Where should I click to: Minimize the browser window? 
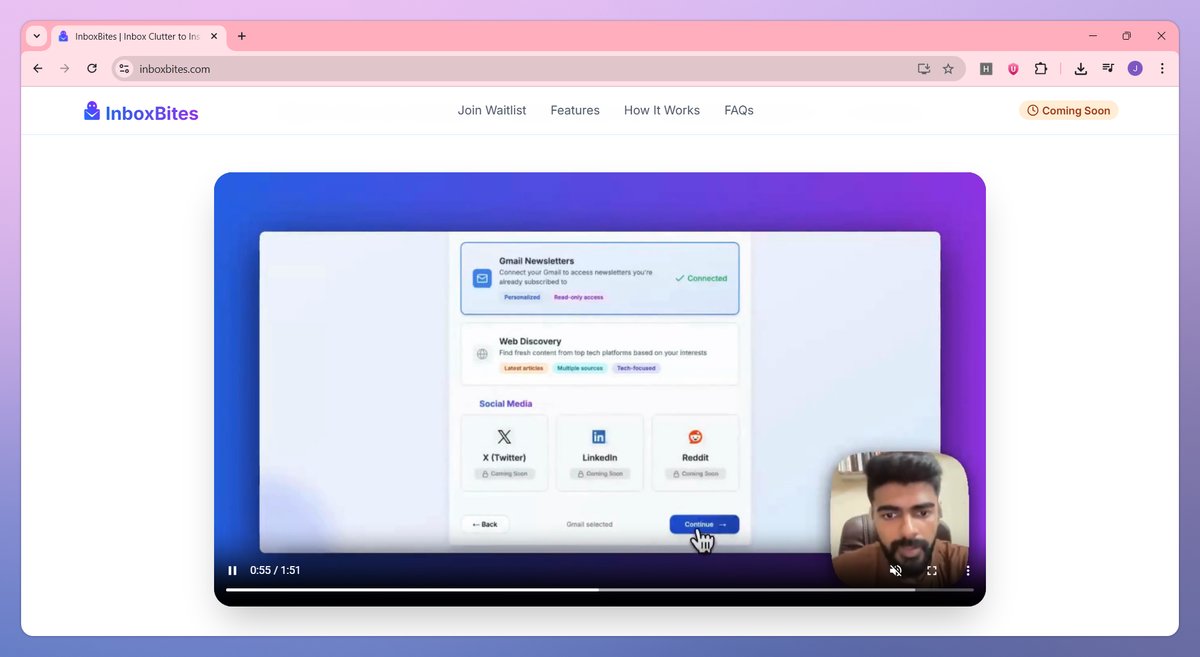point(1092,36)
